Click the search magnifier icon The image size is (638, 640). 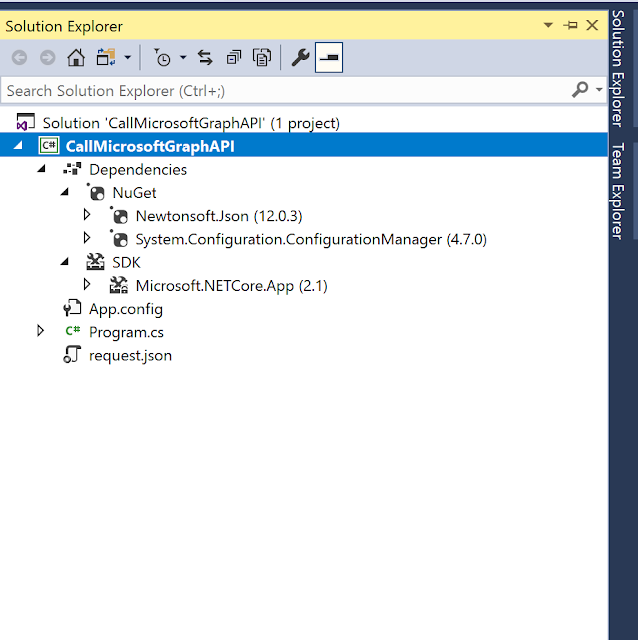click(580, 89)
